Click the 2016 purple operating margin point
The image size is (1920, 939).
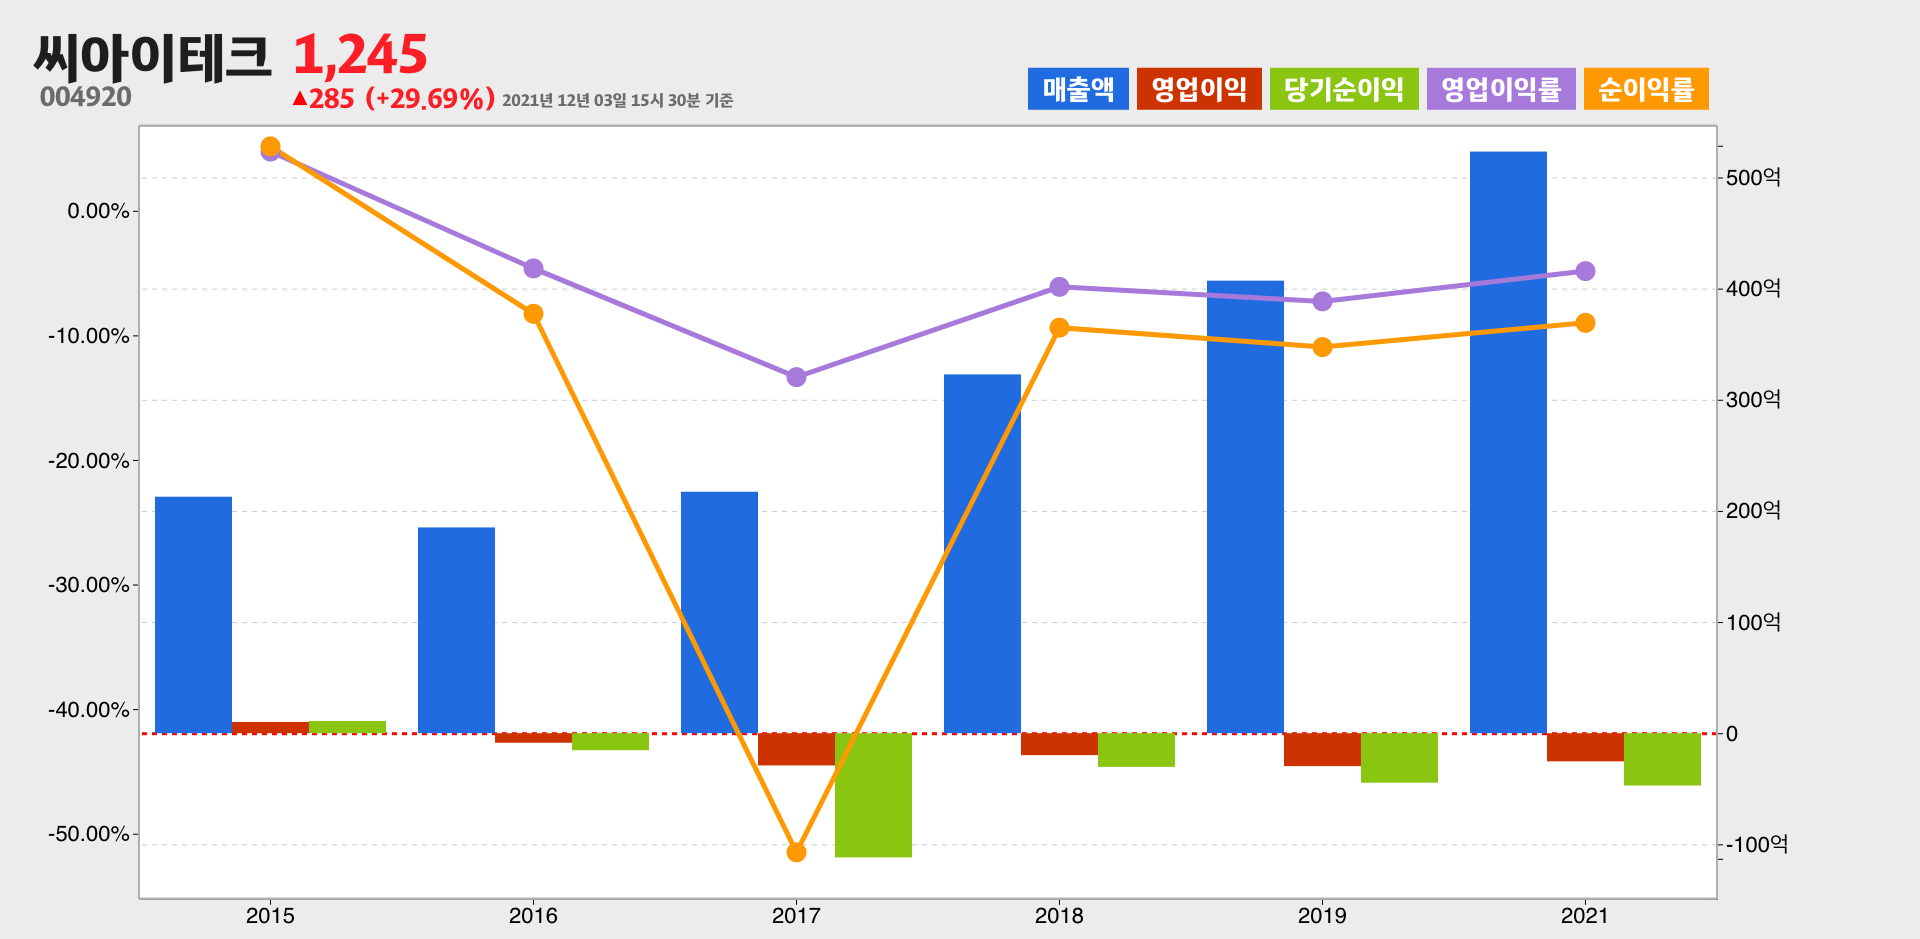pyautogui.click(x=533, y=269)
